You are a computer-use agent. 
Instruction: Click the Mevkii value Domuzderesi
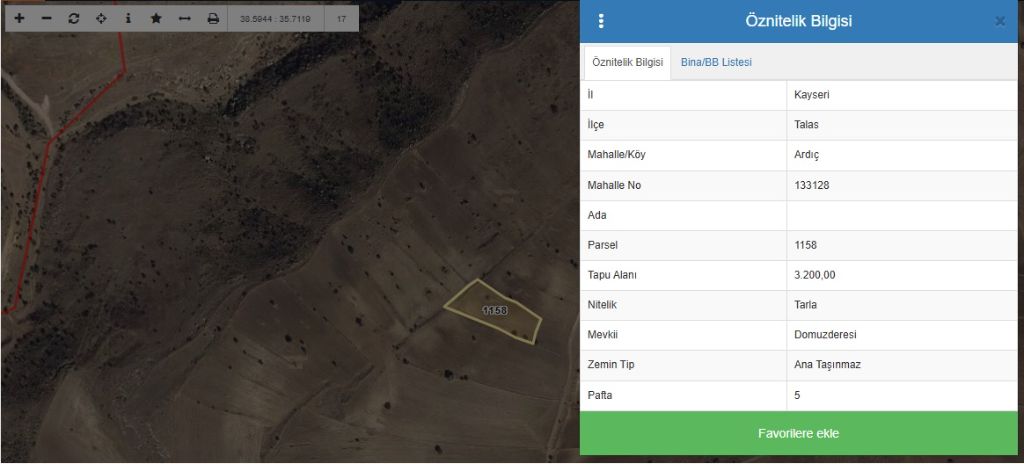[825, 335]
